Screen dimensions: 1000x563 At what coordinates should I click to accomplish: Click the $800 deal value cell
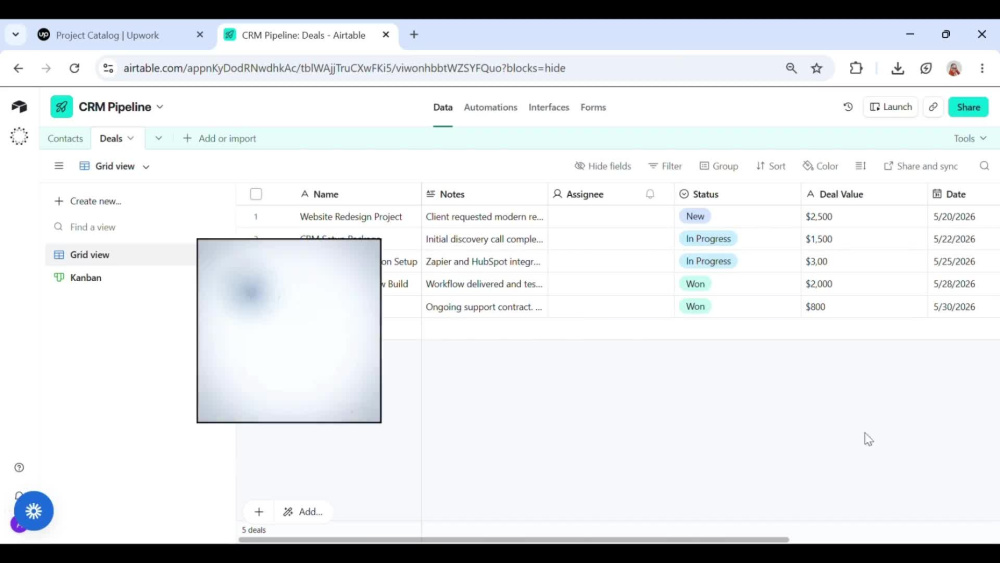click(864, 307)
